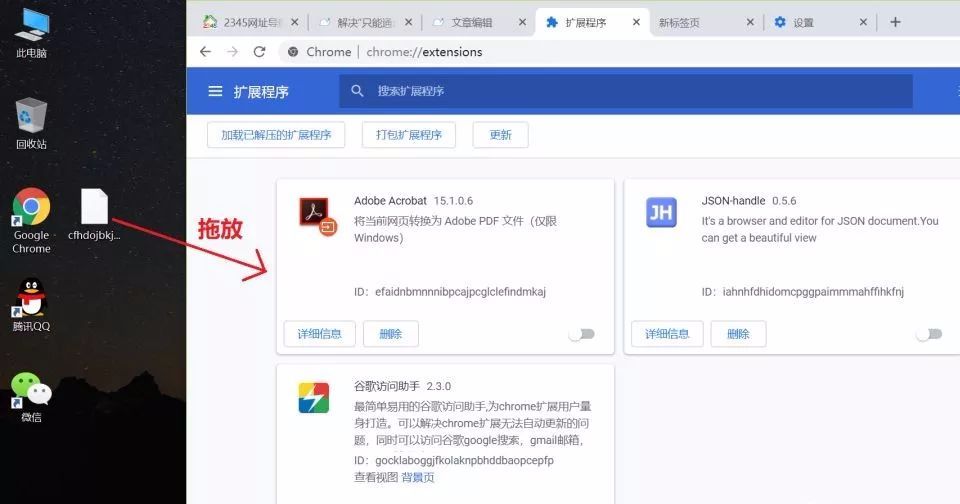Reload the extensions page
This screenshot has width=960, height=504.
(x=260, y=52)
